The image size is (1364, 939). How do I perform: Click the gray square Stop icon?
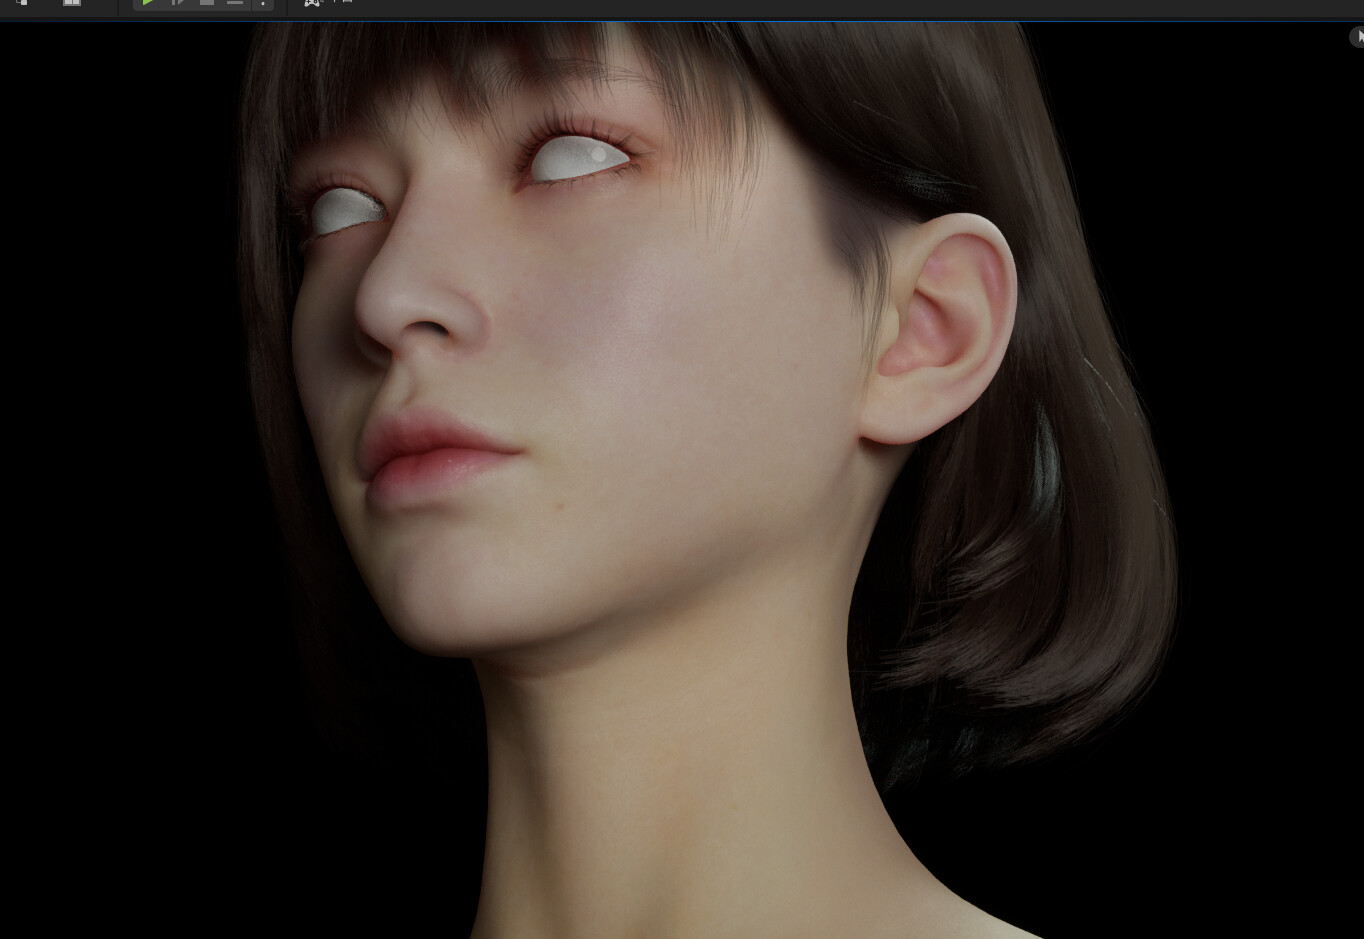point(206,3)
